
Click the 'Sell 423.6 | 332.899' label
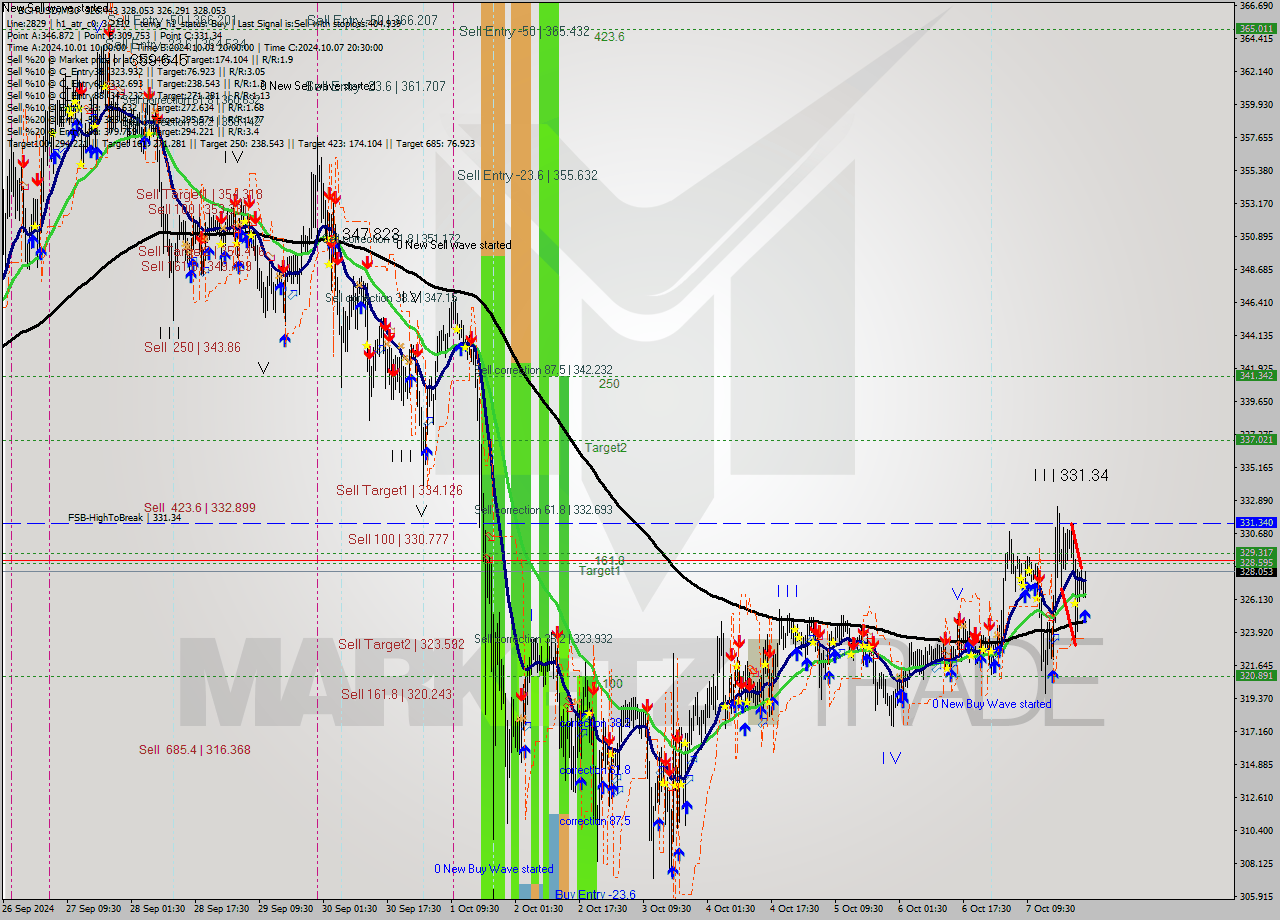coord(199,508)
